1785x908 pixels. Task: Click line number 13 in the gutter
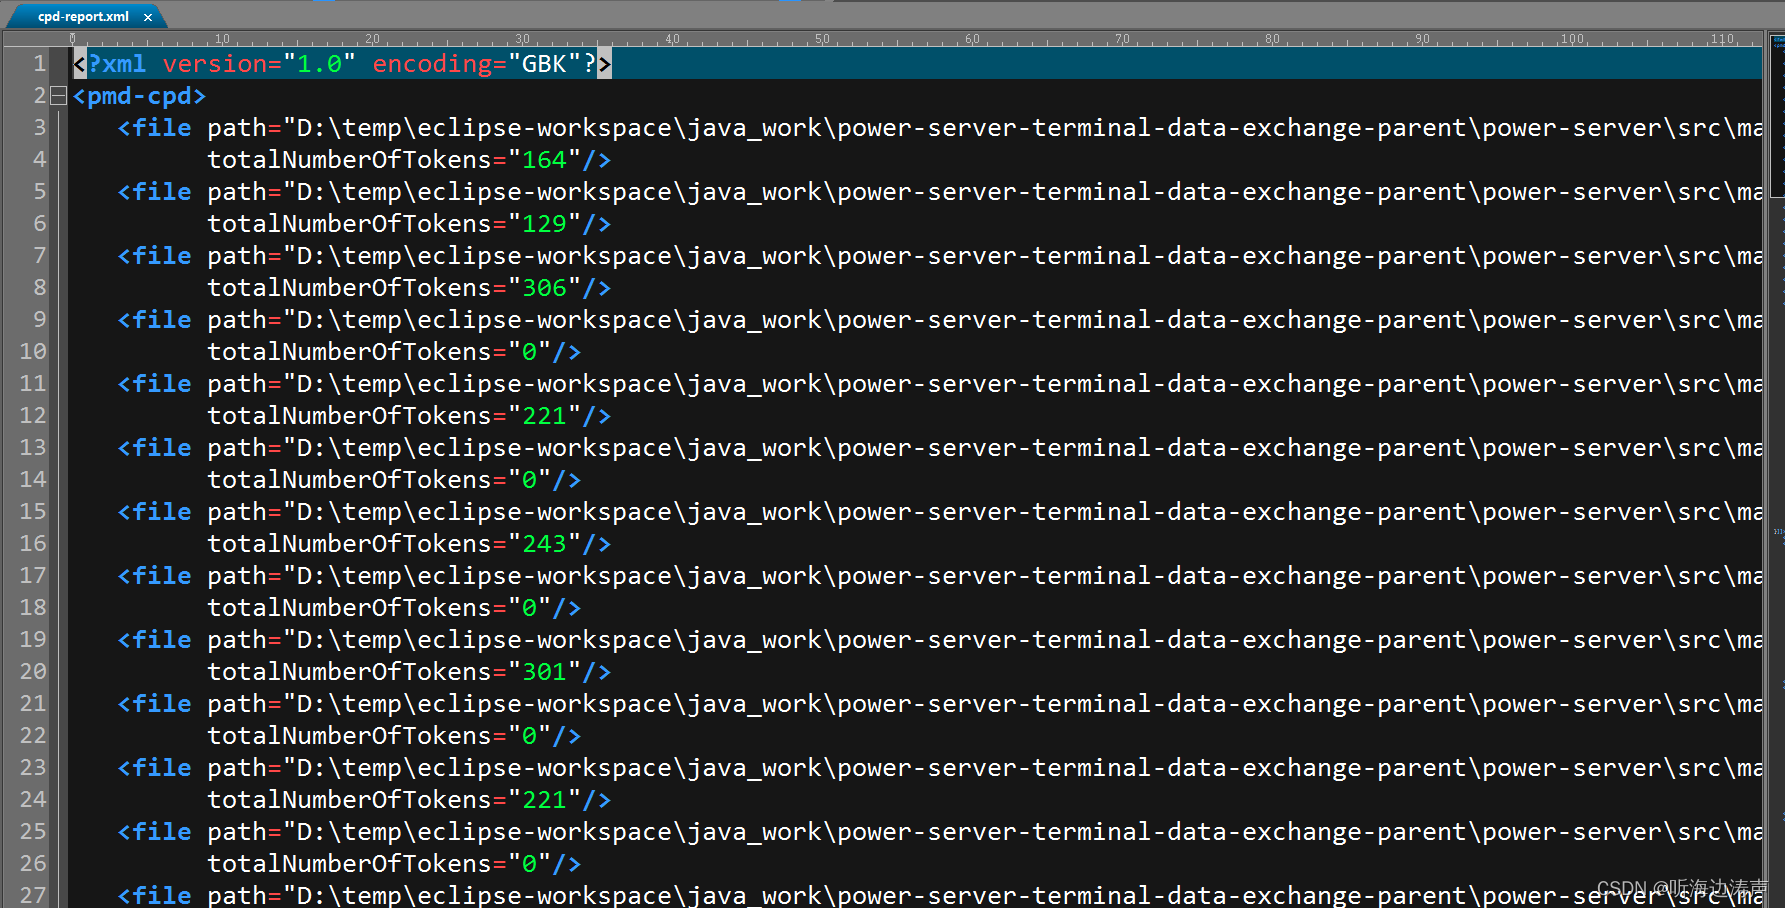coord(33,448)
